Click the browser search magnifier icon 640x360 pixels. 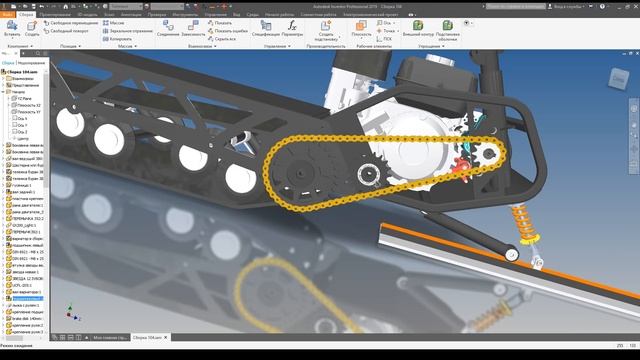tap(38, 53)
